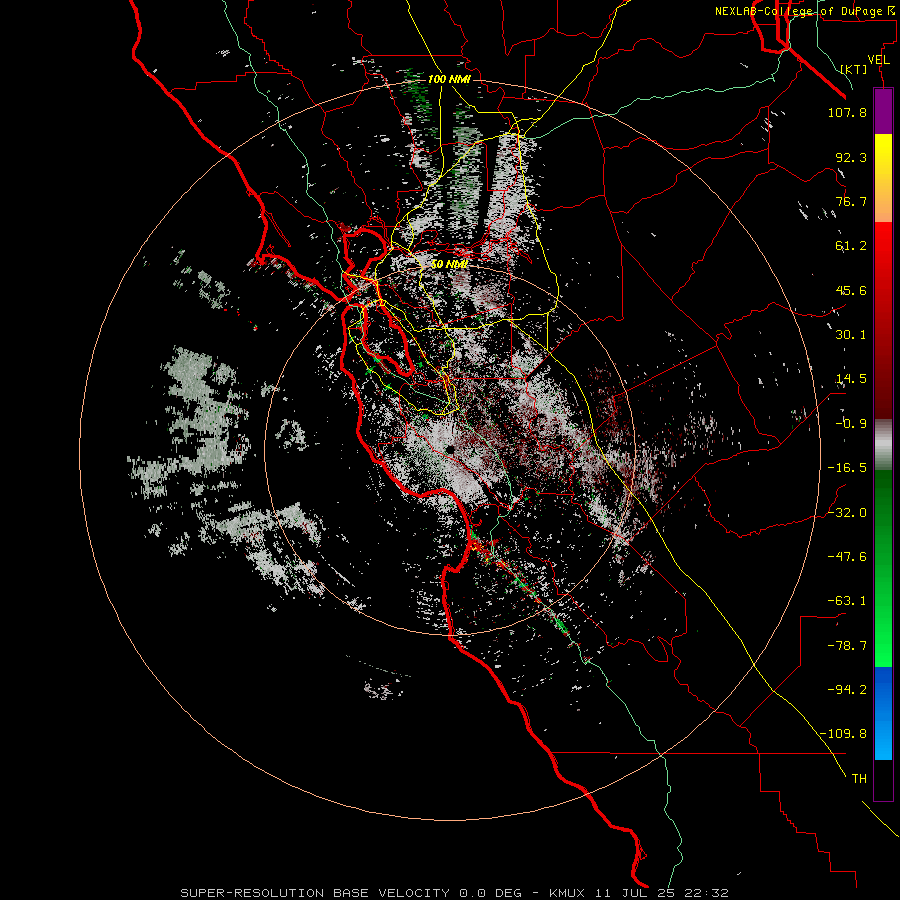The width and height of the screenshot is (900, 900).
Task: Click the 107.8 legend value
Action: [x=847, y=112]
